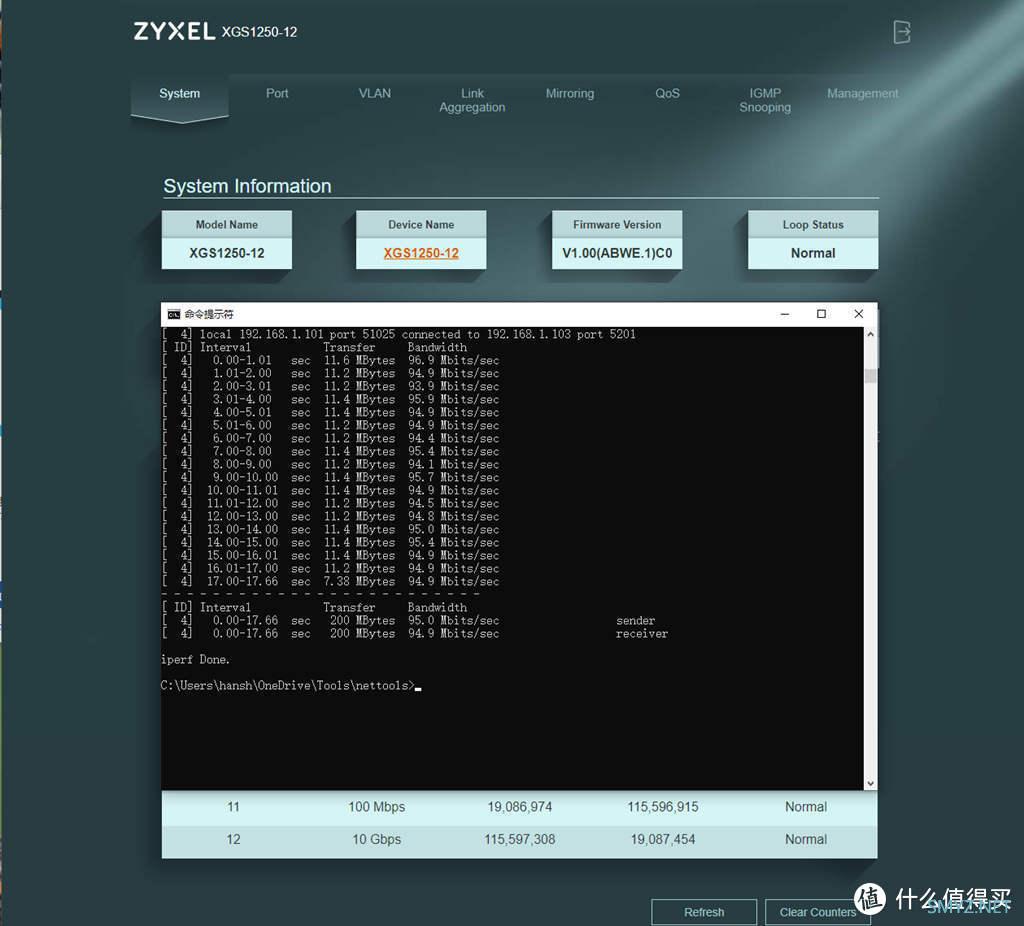Open the Mirroring tab
Image resolution: width=1024 pixels, height=926 pixels.
click(570, 93)
